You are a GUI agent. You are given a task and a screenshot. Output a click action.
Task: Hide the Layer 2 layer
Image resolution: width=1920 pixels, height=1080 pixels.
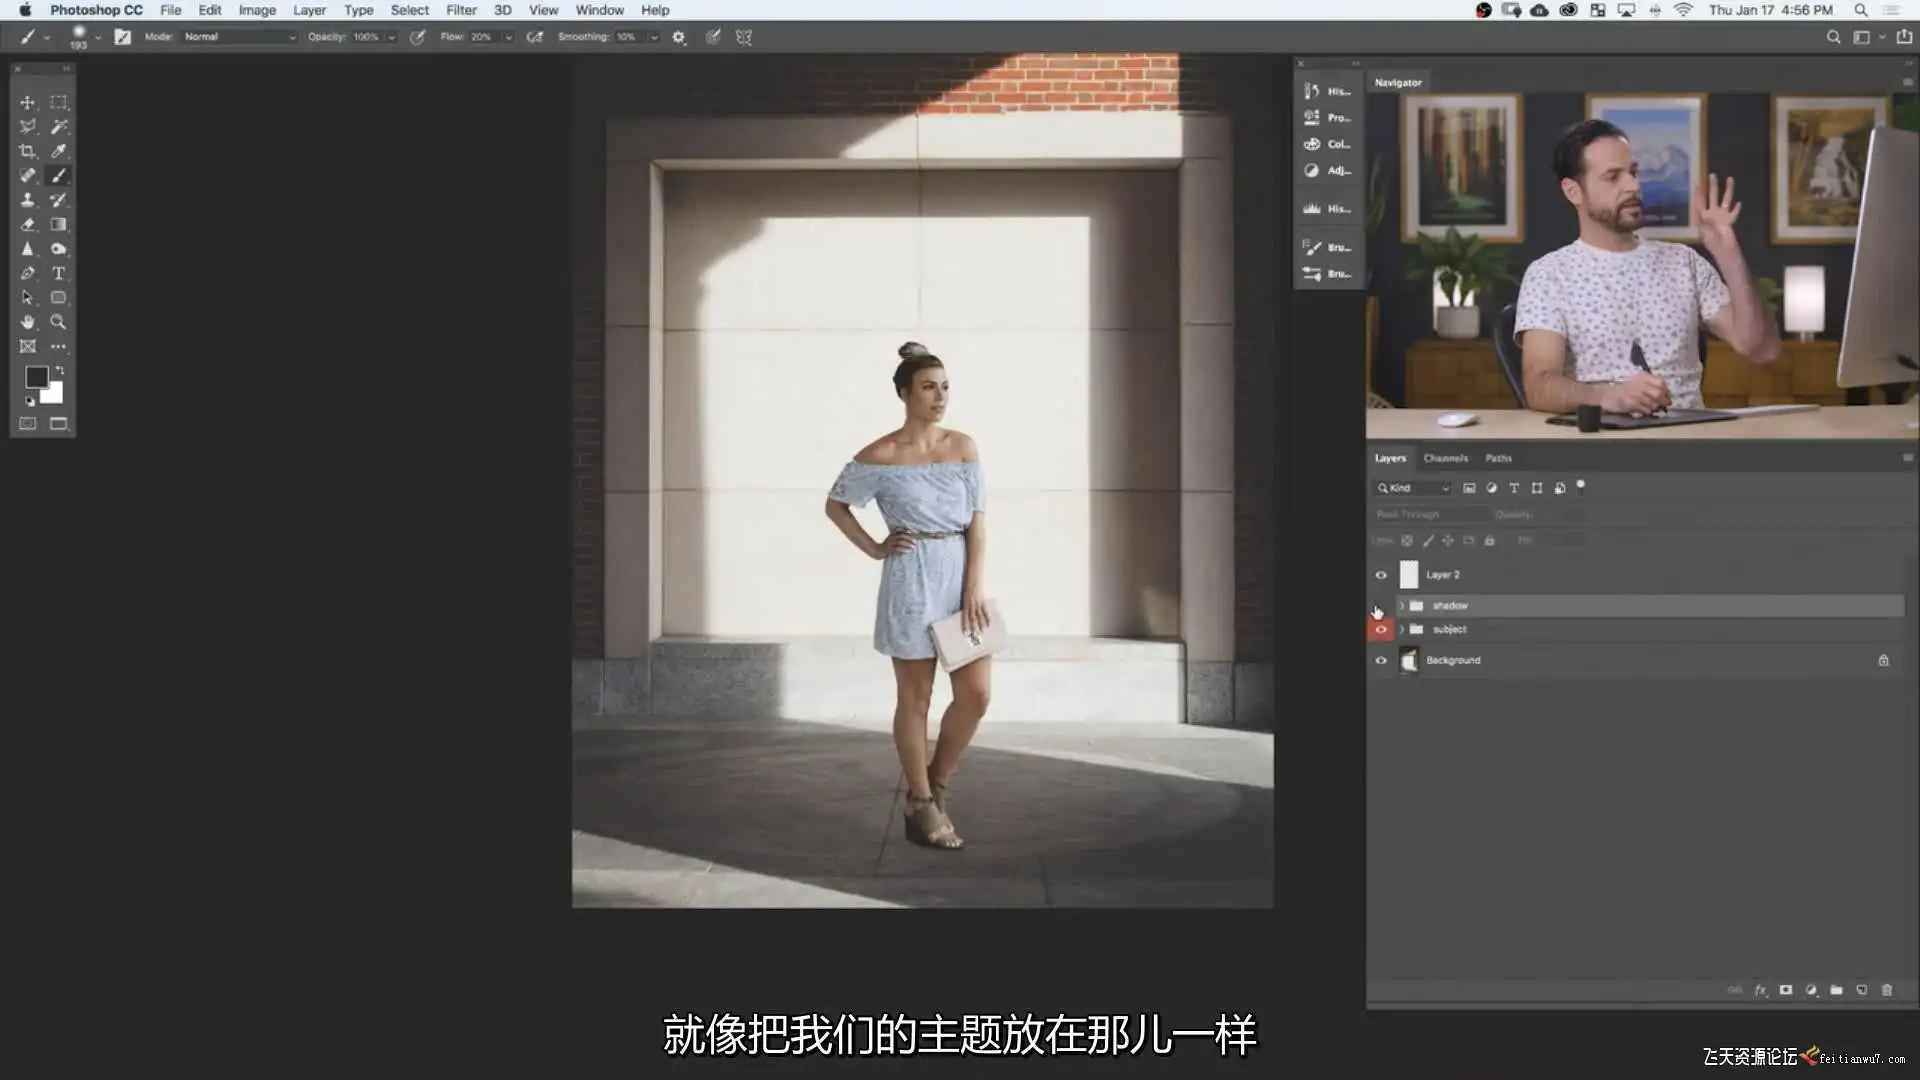pyautogui.click(x=1381, y=575)
